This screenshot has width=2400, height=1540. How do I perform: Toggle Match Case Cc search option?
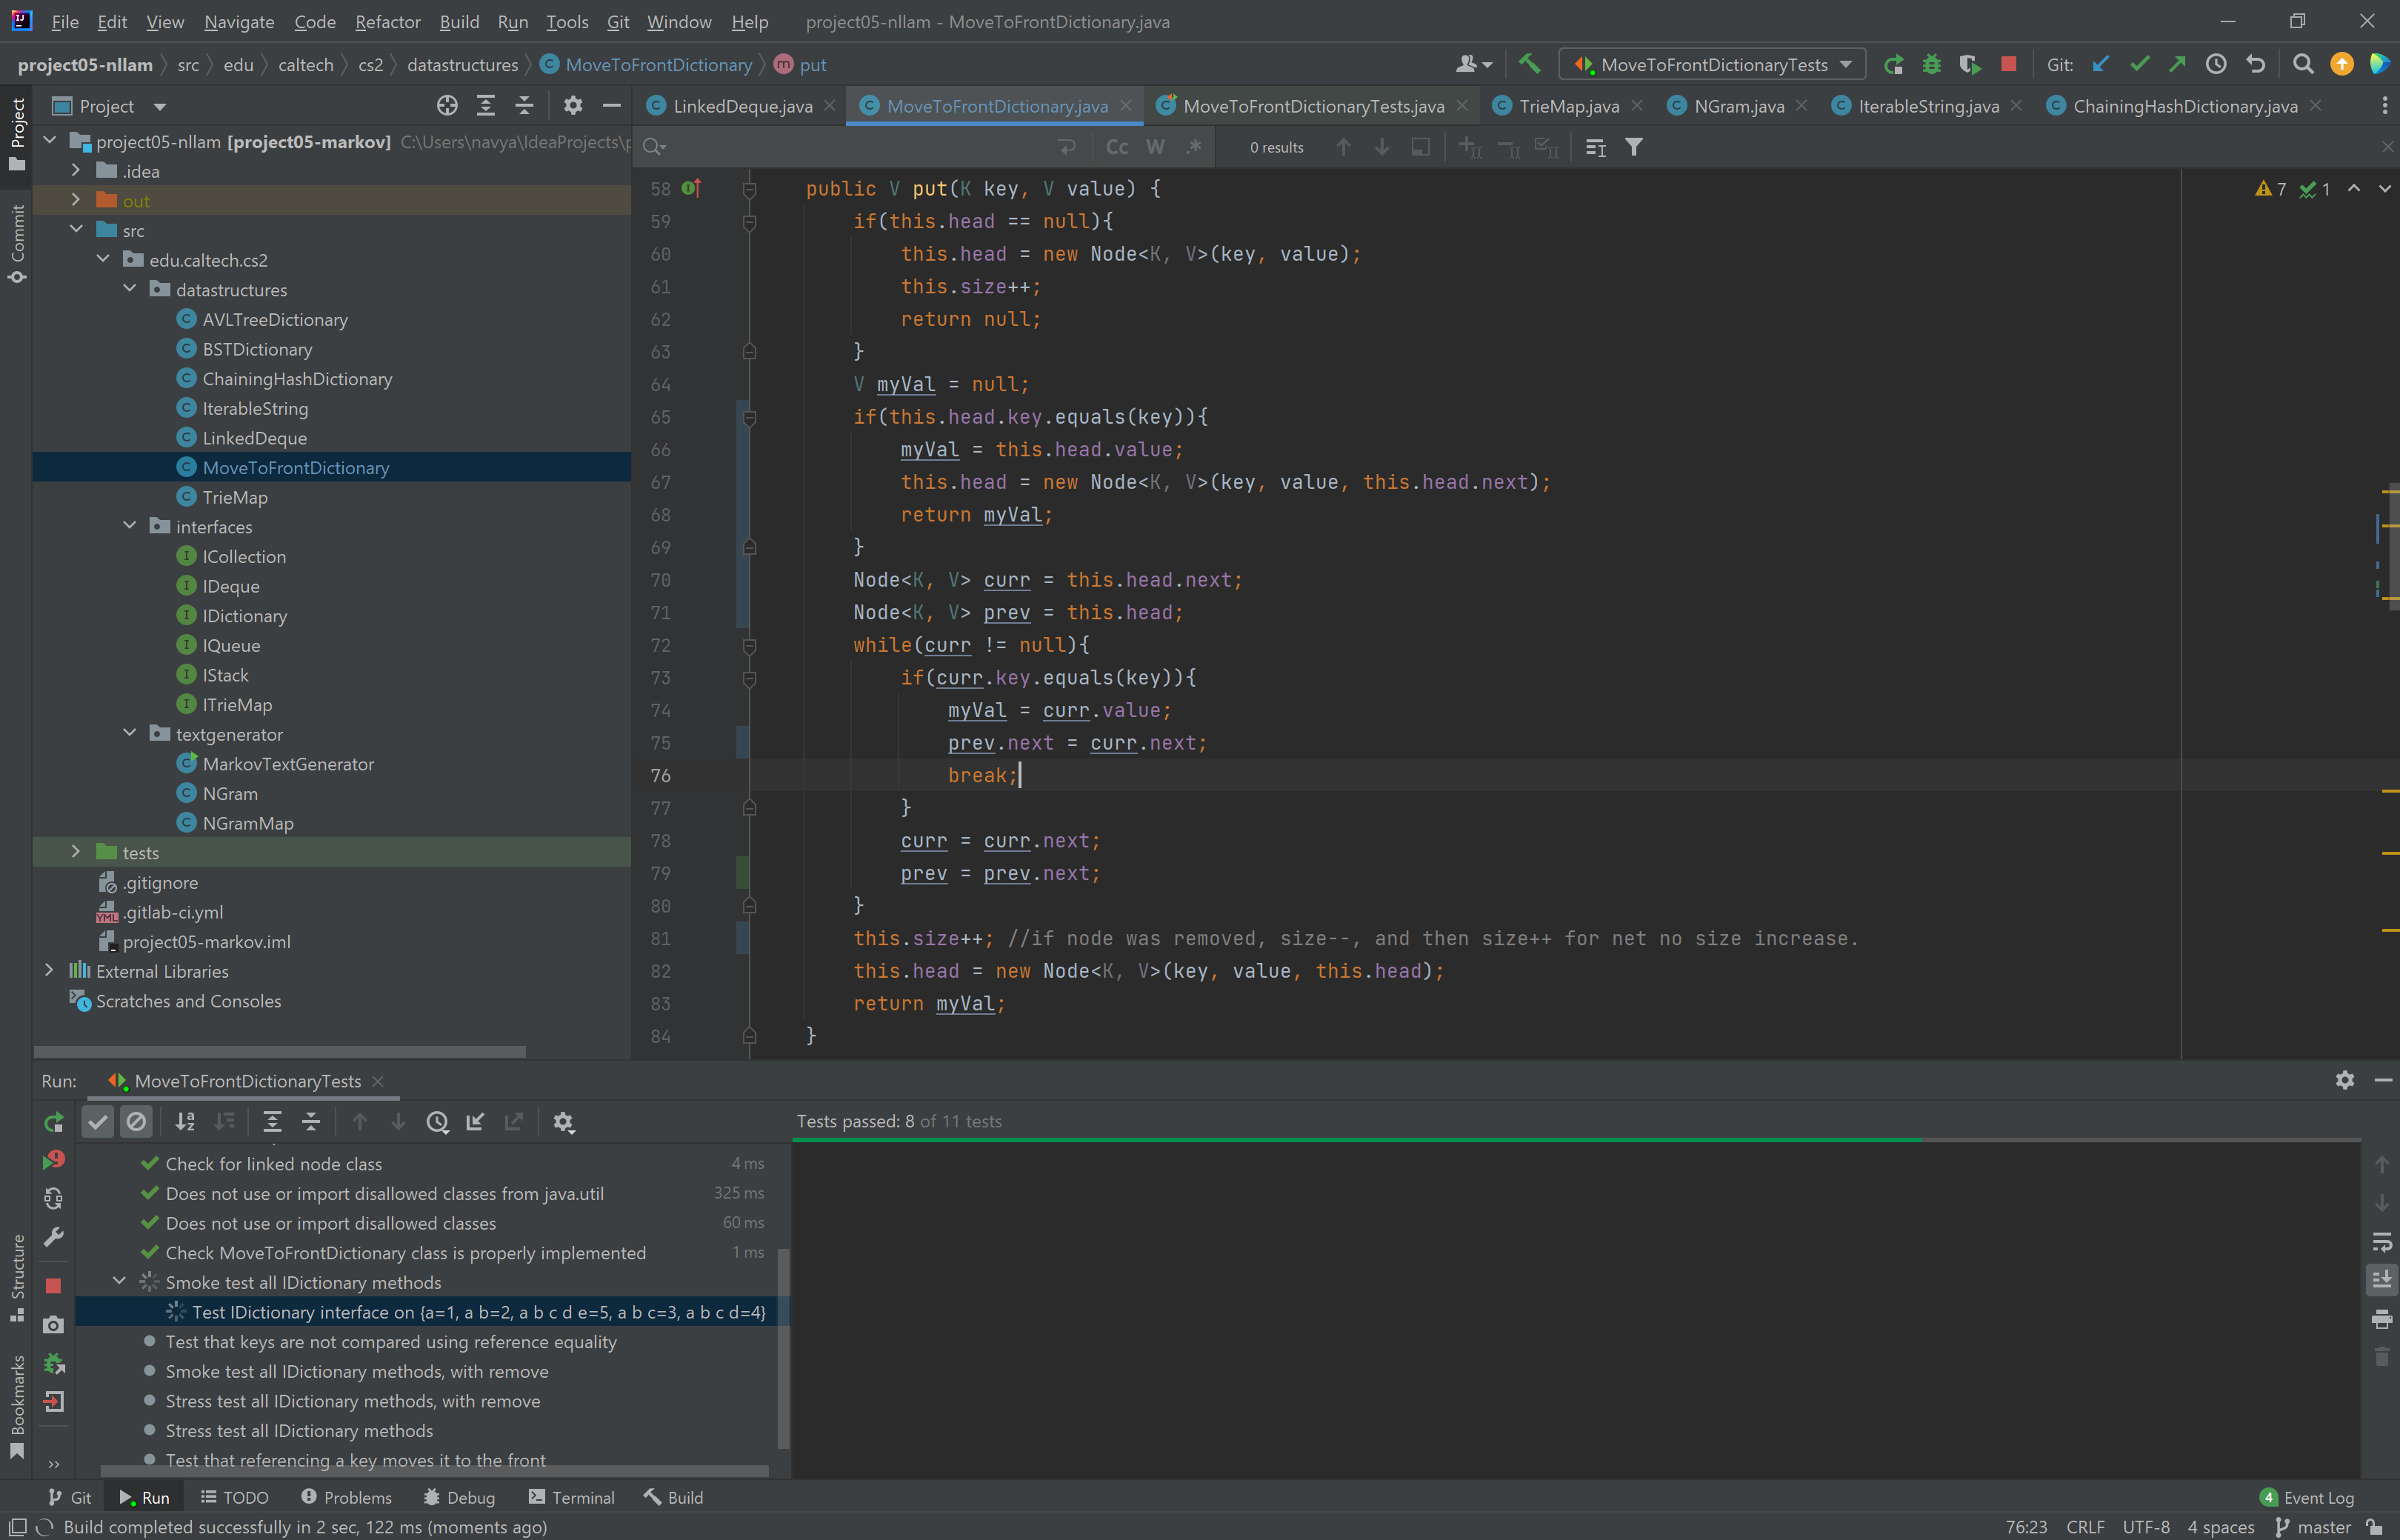(1116, 147)
